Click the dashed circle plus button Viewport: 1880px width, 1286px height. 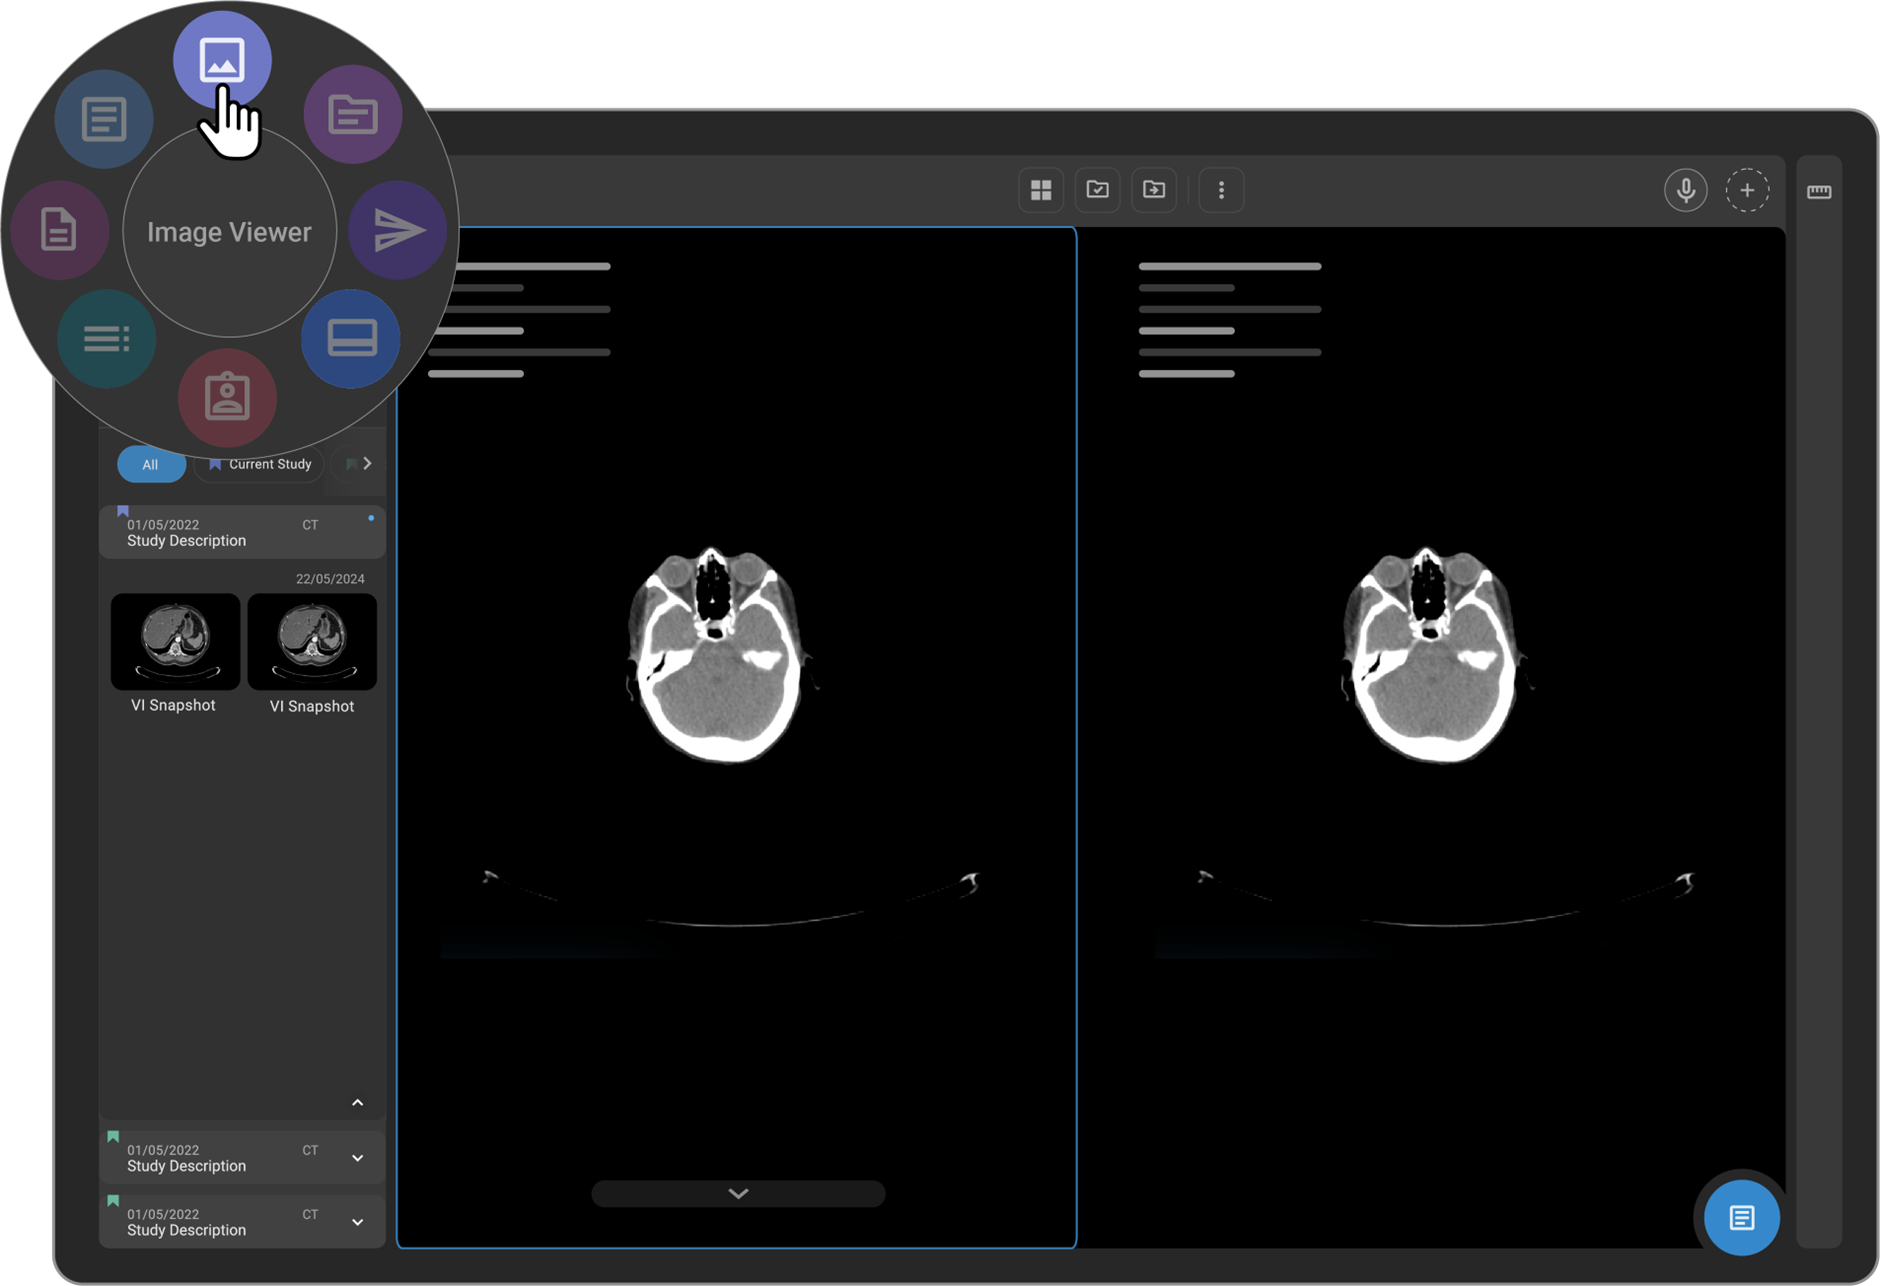1747,190
